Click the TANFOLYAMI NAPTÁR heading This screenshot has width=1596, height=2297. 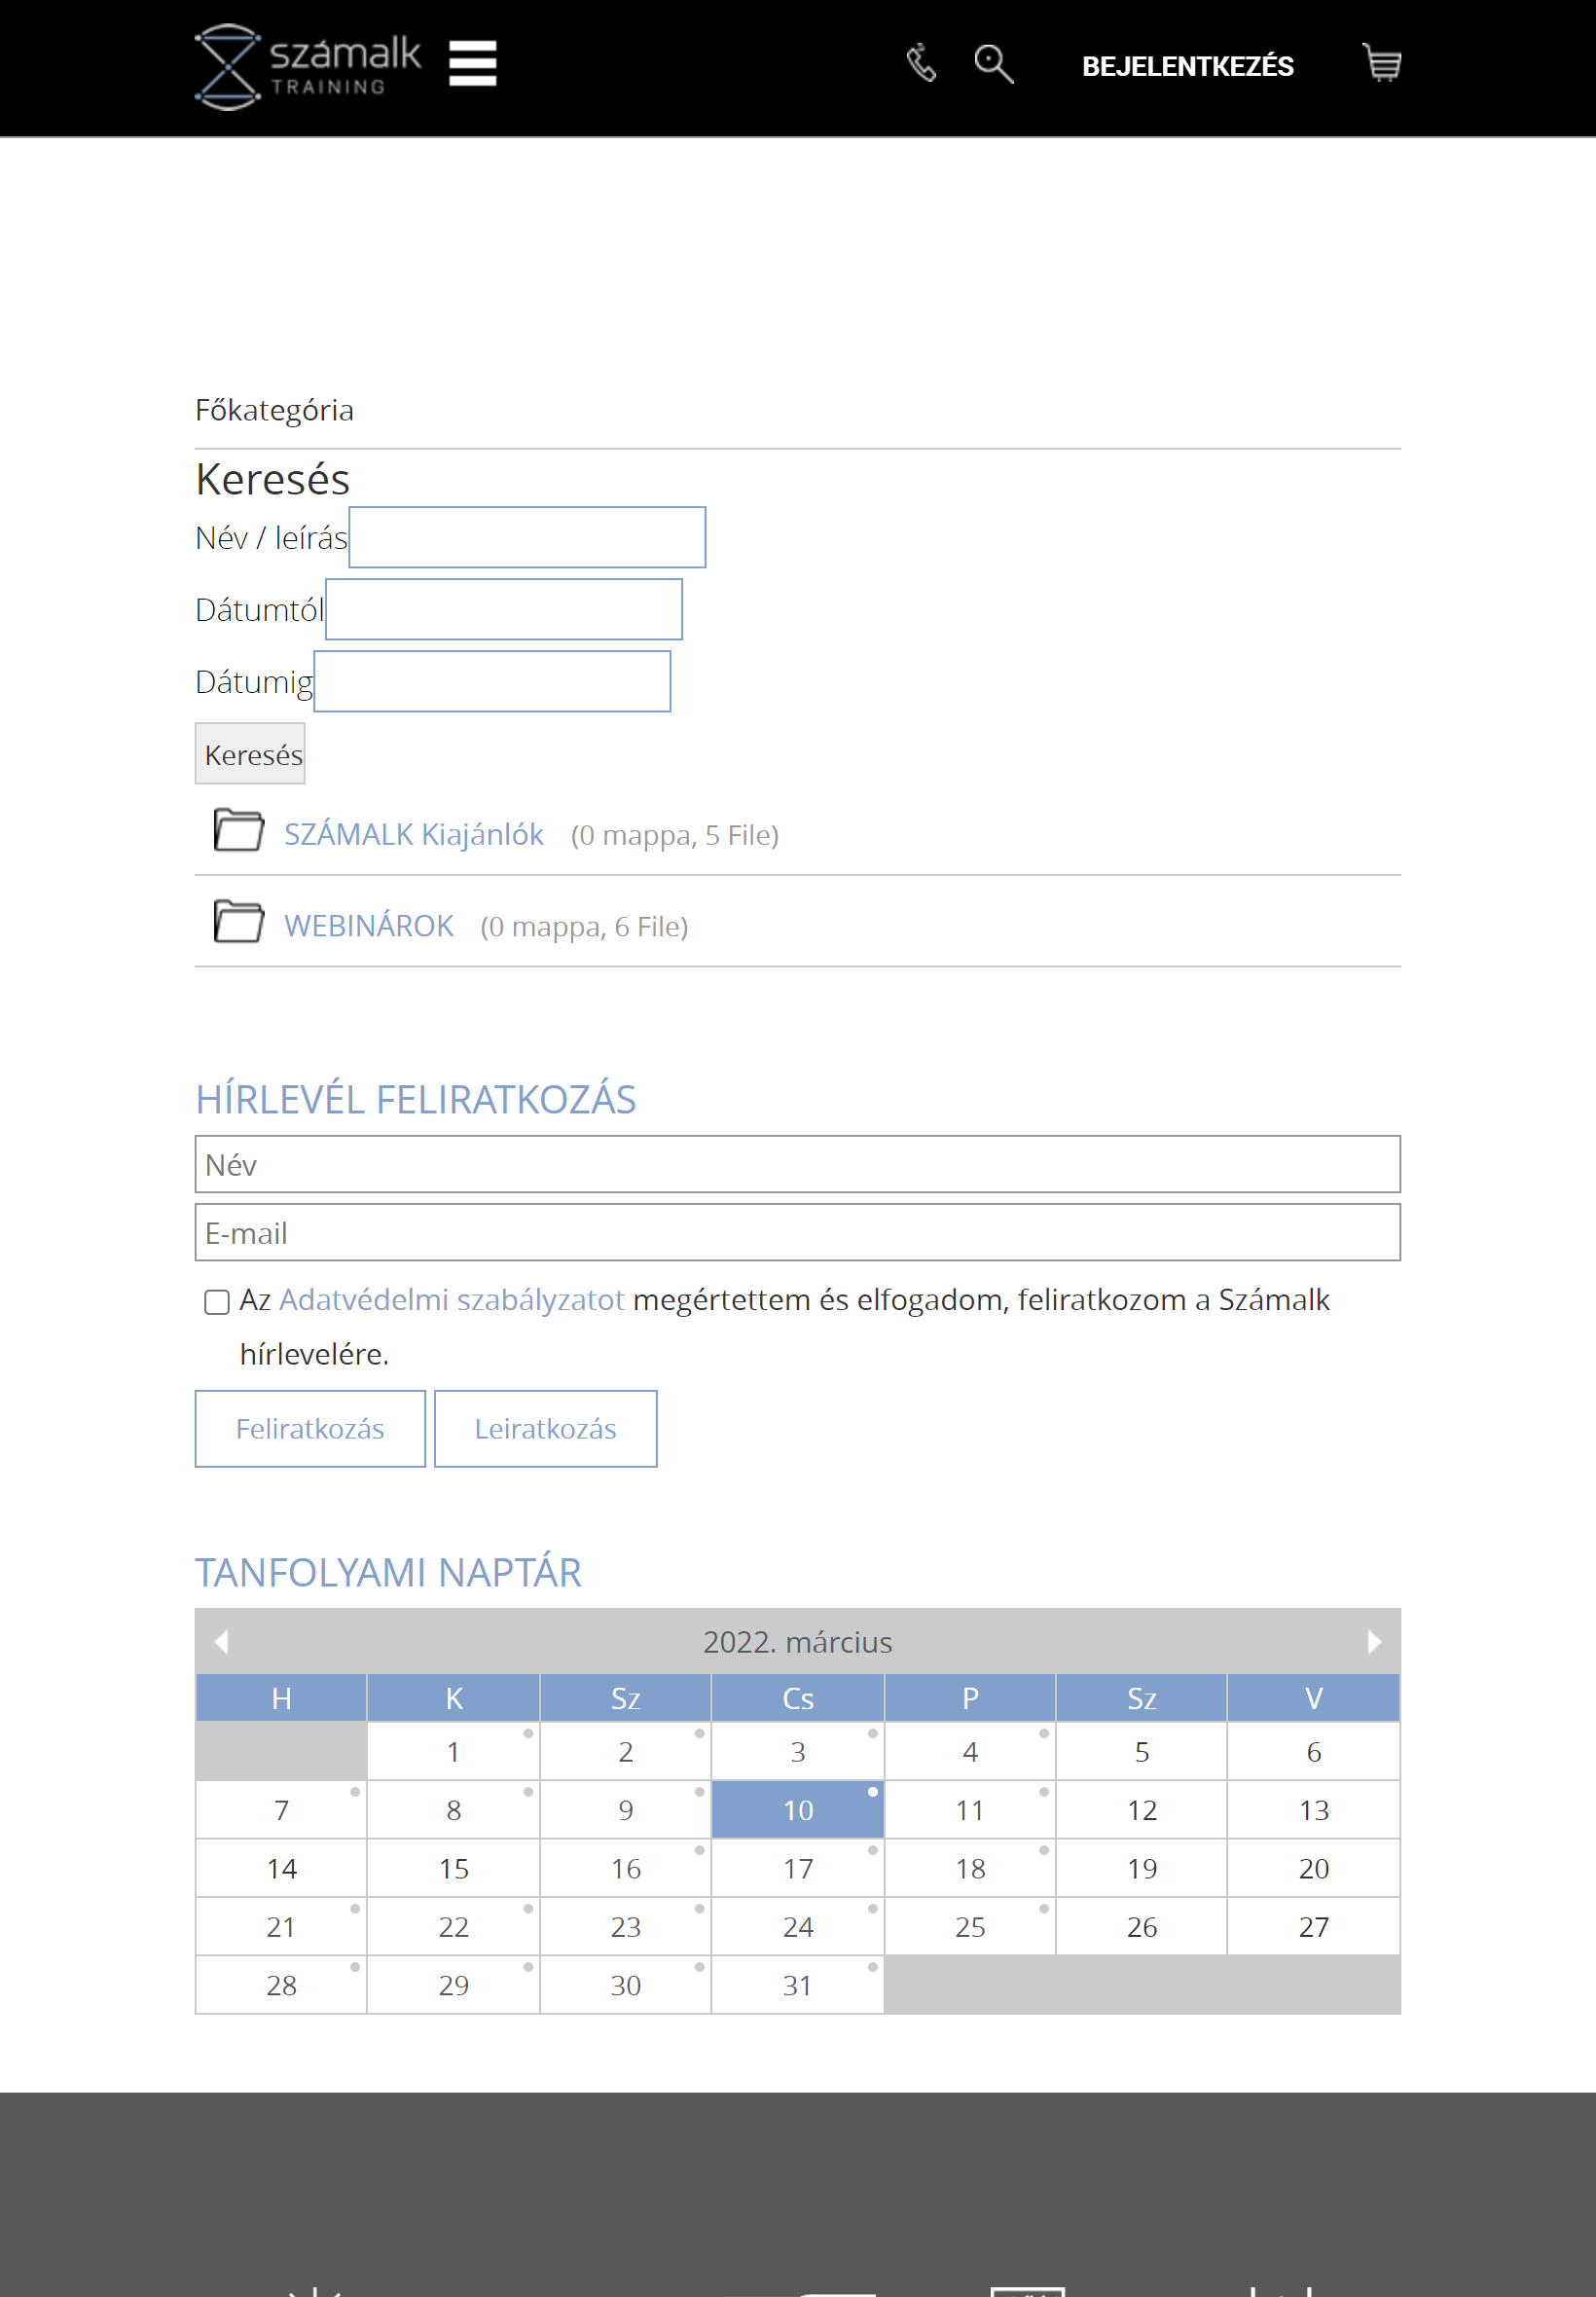click(x=388, y=1572)
